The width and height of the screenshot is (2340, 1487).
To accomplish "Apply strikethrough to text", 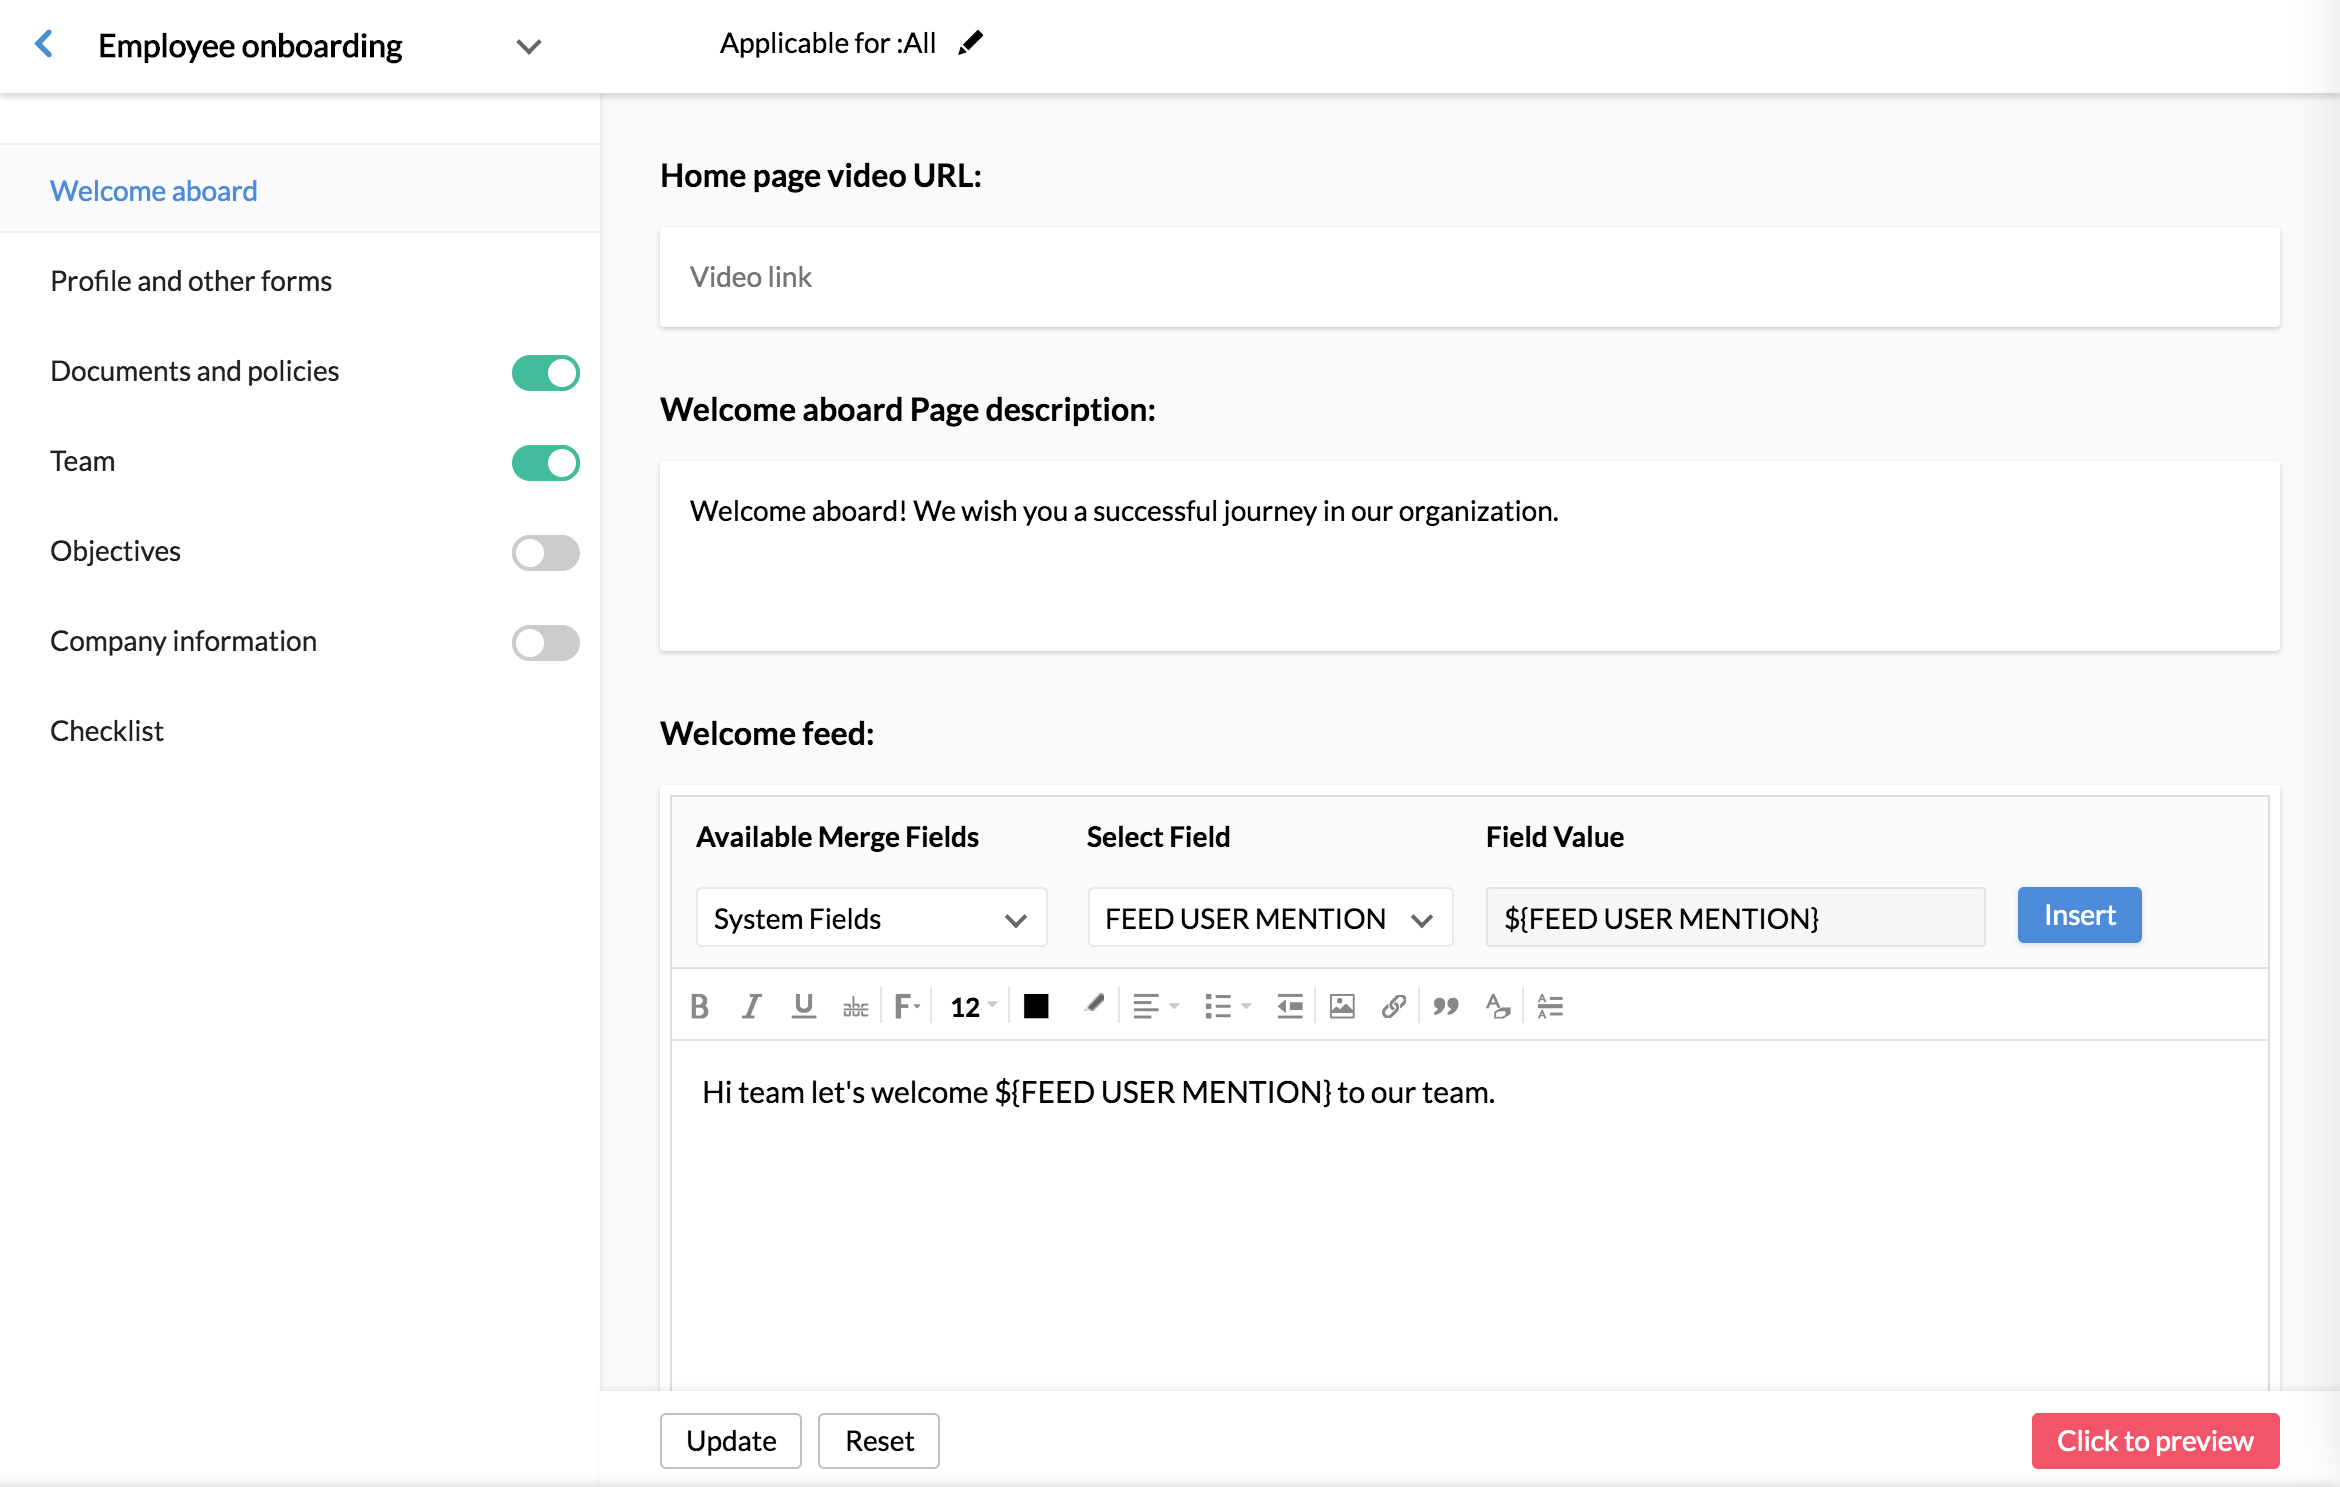I will tap(855, 1006).
